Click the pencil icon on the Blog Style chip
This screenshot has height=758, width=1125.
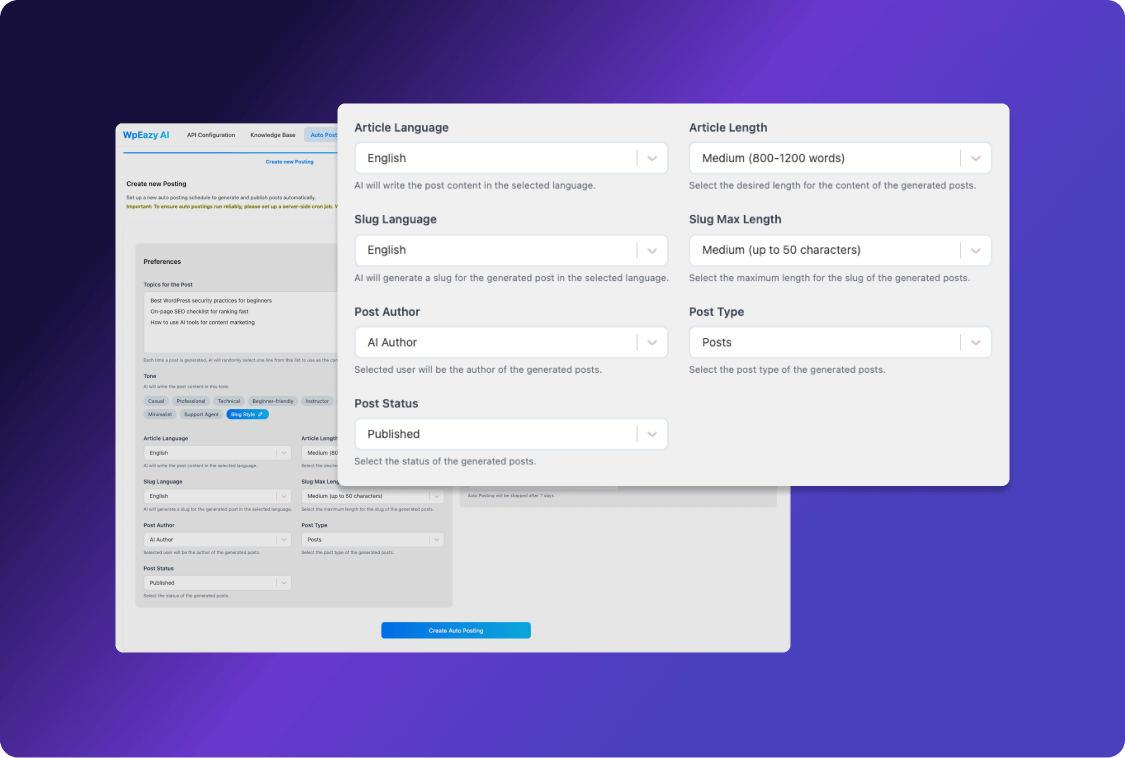[x=261, y=414]
